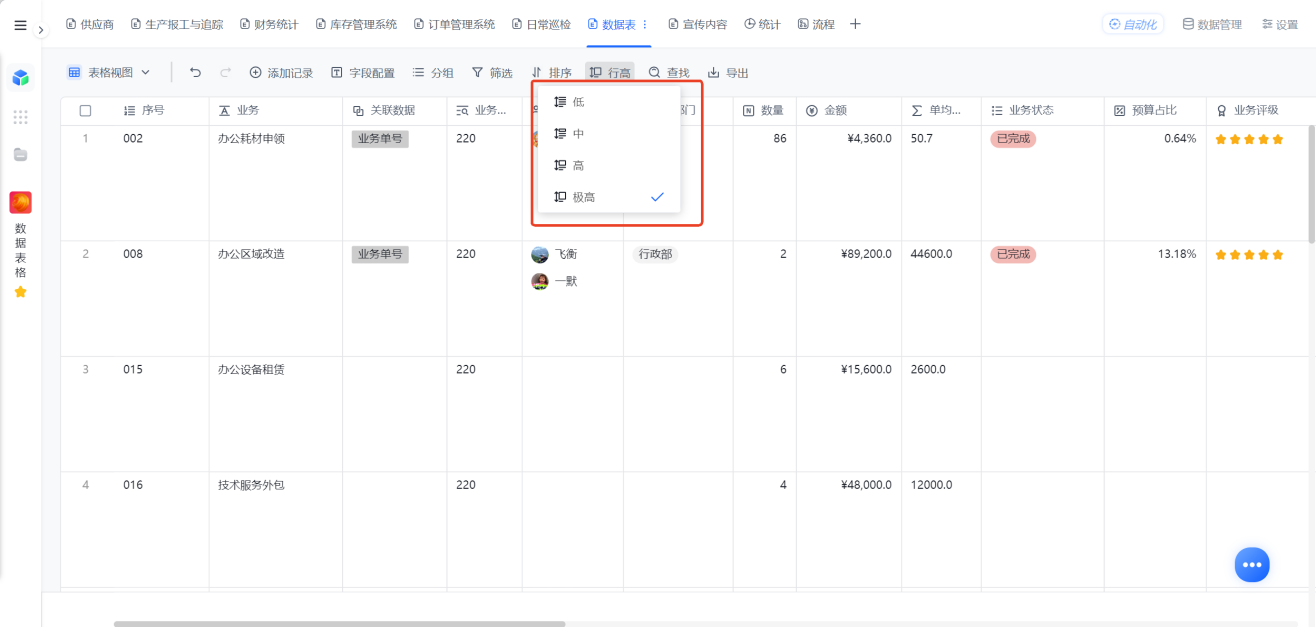The image size is (1316, 627).
Task: Click the 业务单号 tag in row 008
Action: coord(380,255)
